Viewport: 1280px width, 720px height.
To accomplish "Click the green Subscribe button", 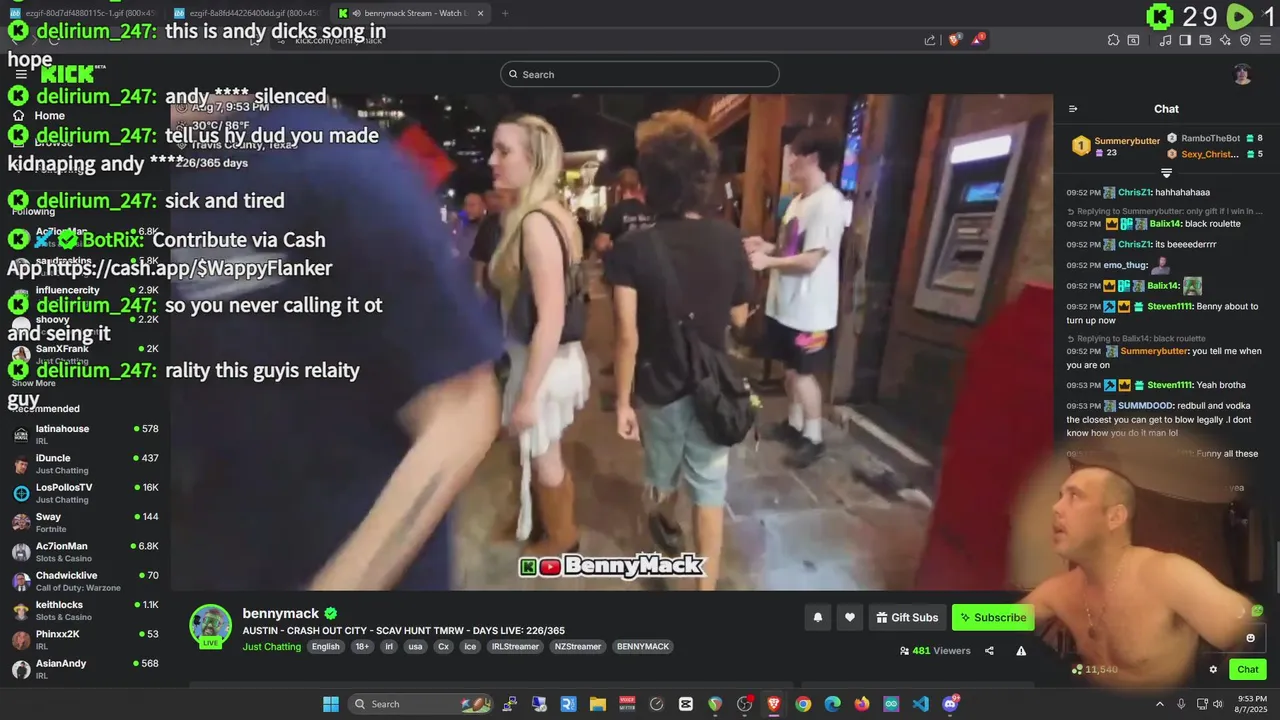I will coord(993,618).
